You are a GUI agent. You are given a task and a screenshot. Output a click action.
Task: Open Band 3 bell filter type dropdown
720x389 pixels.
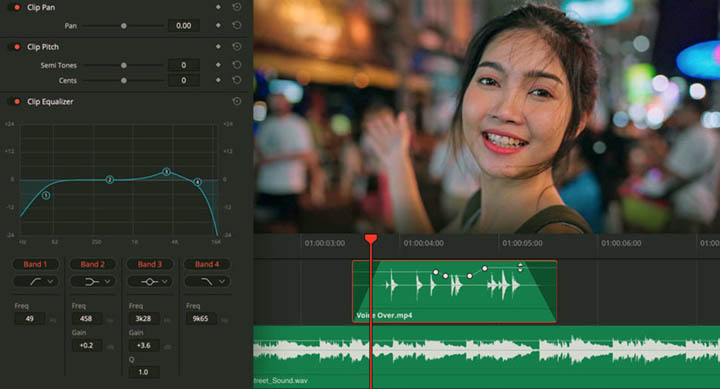point(150,282)
